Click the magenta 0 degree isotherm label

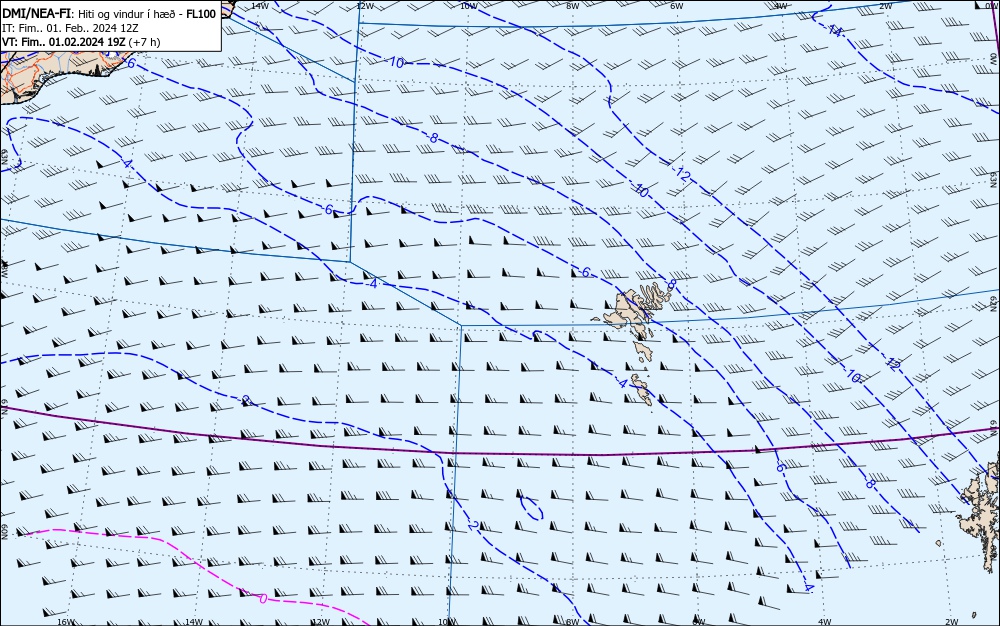coord(263,599)
